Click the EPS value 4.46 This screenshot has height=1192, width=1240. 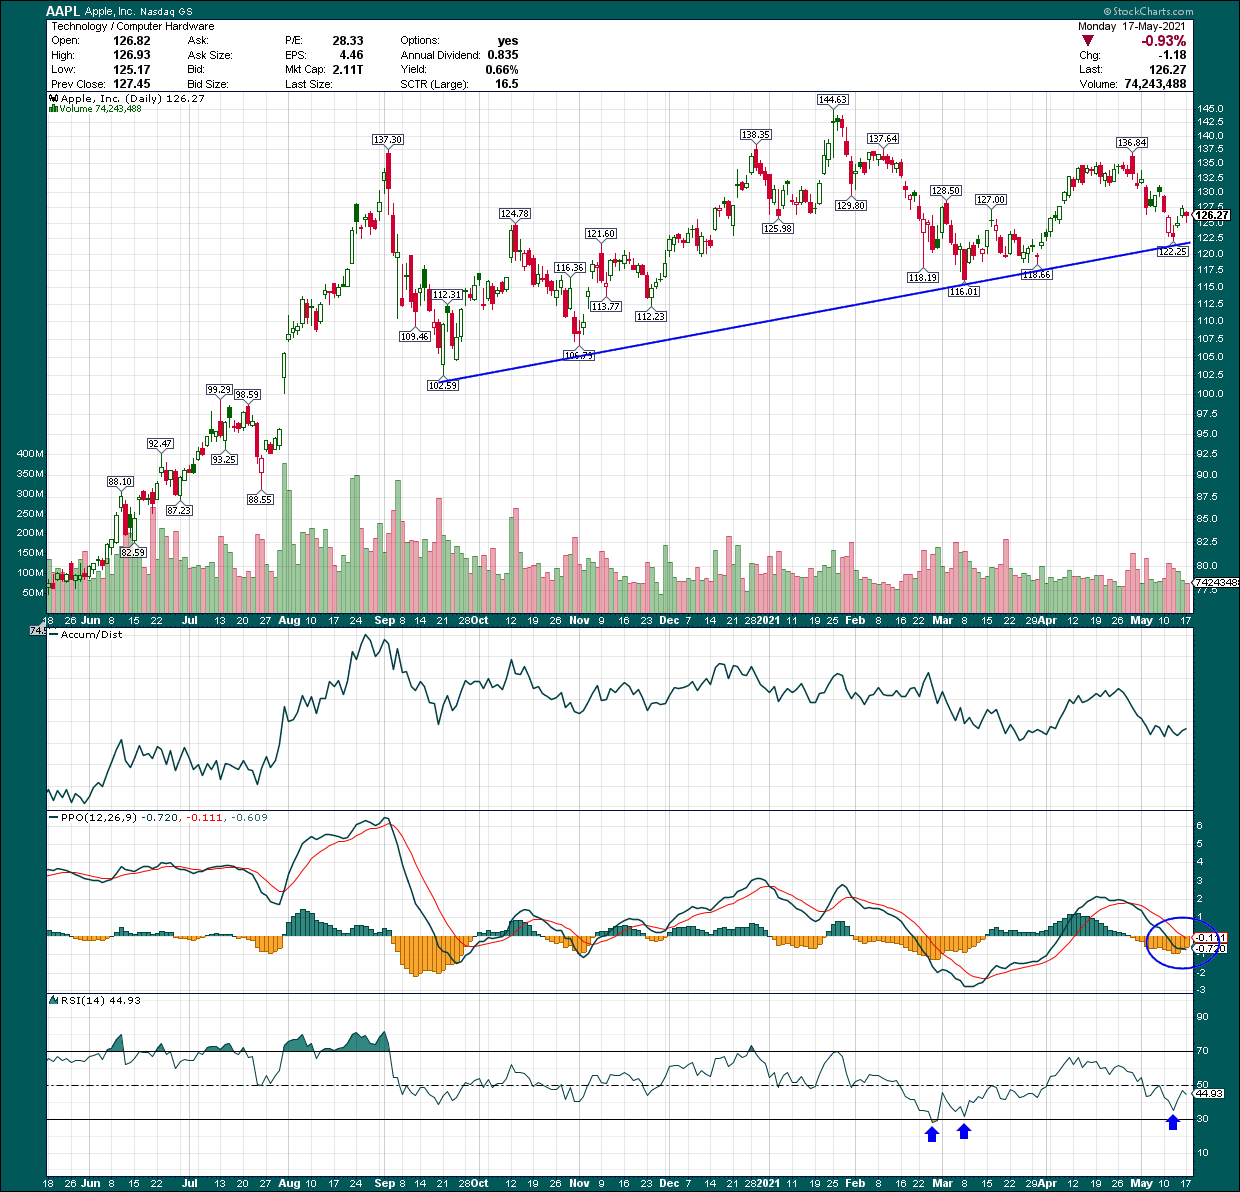[x=351, y=55]
